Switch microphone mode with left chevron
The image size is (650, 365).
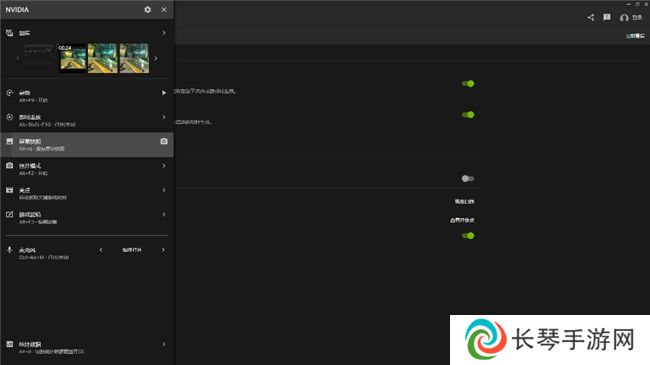pos(101,250)
